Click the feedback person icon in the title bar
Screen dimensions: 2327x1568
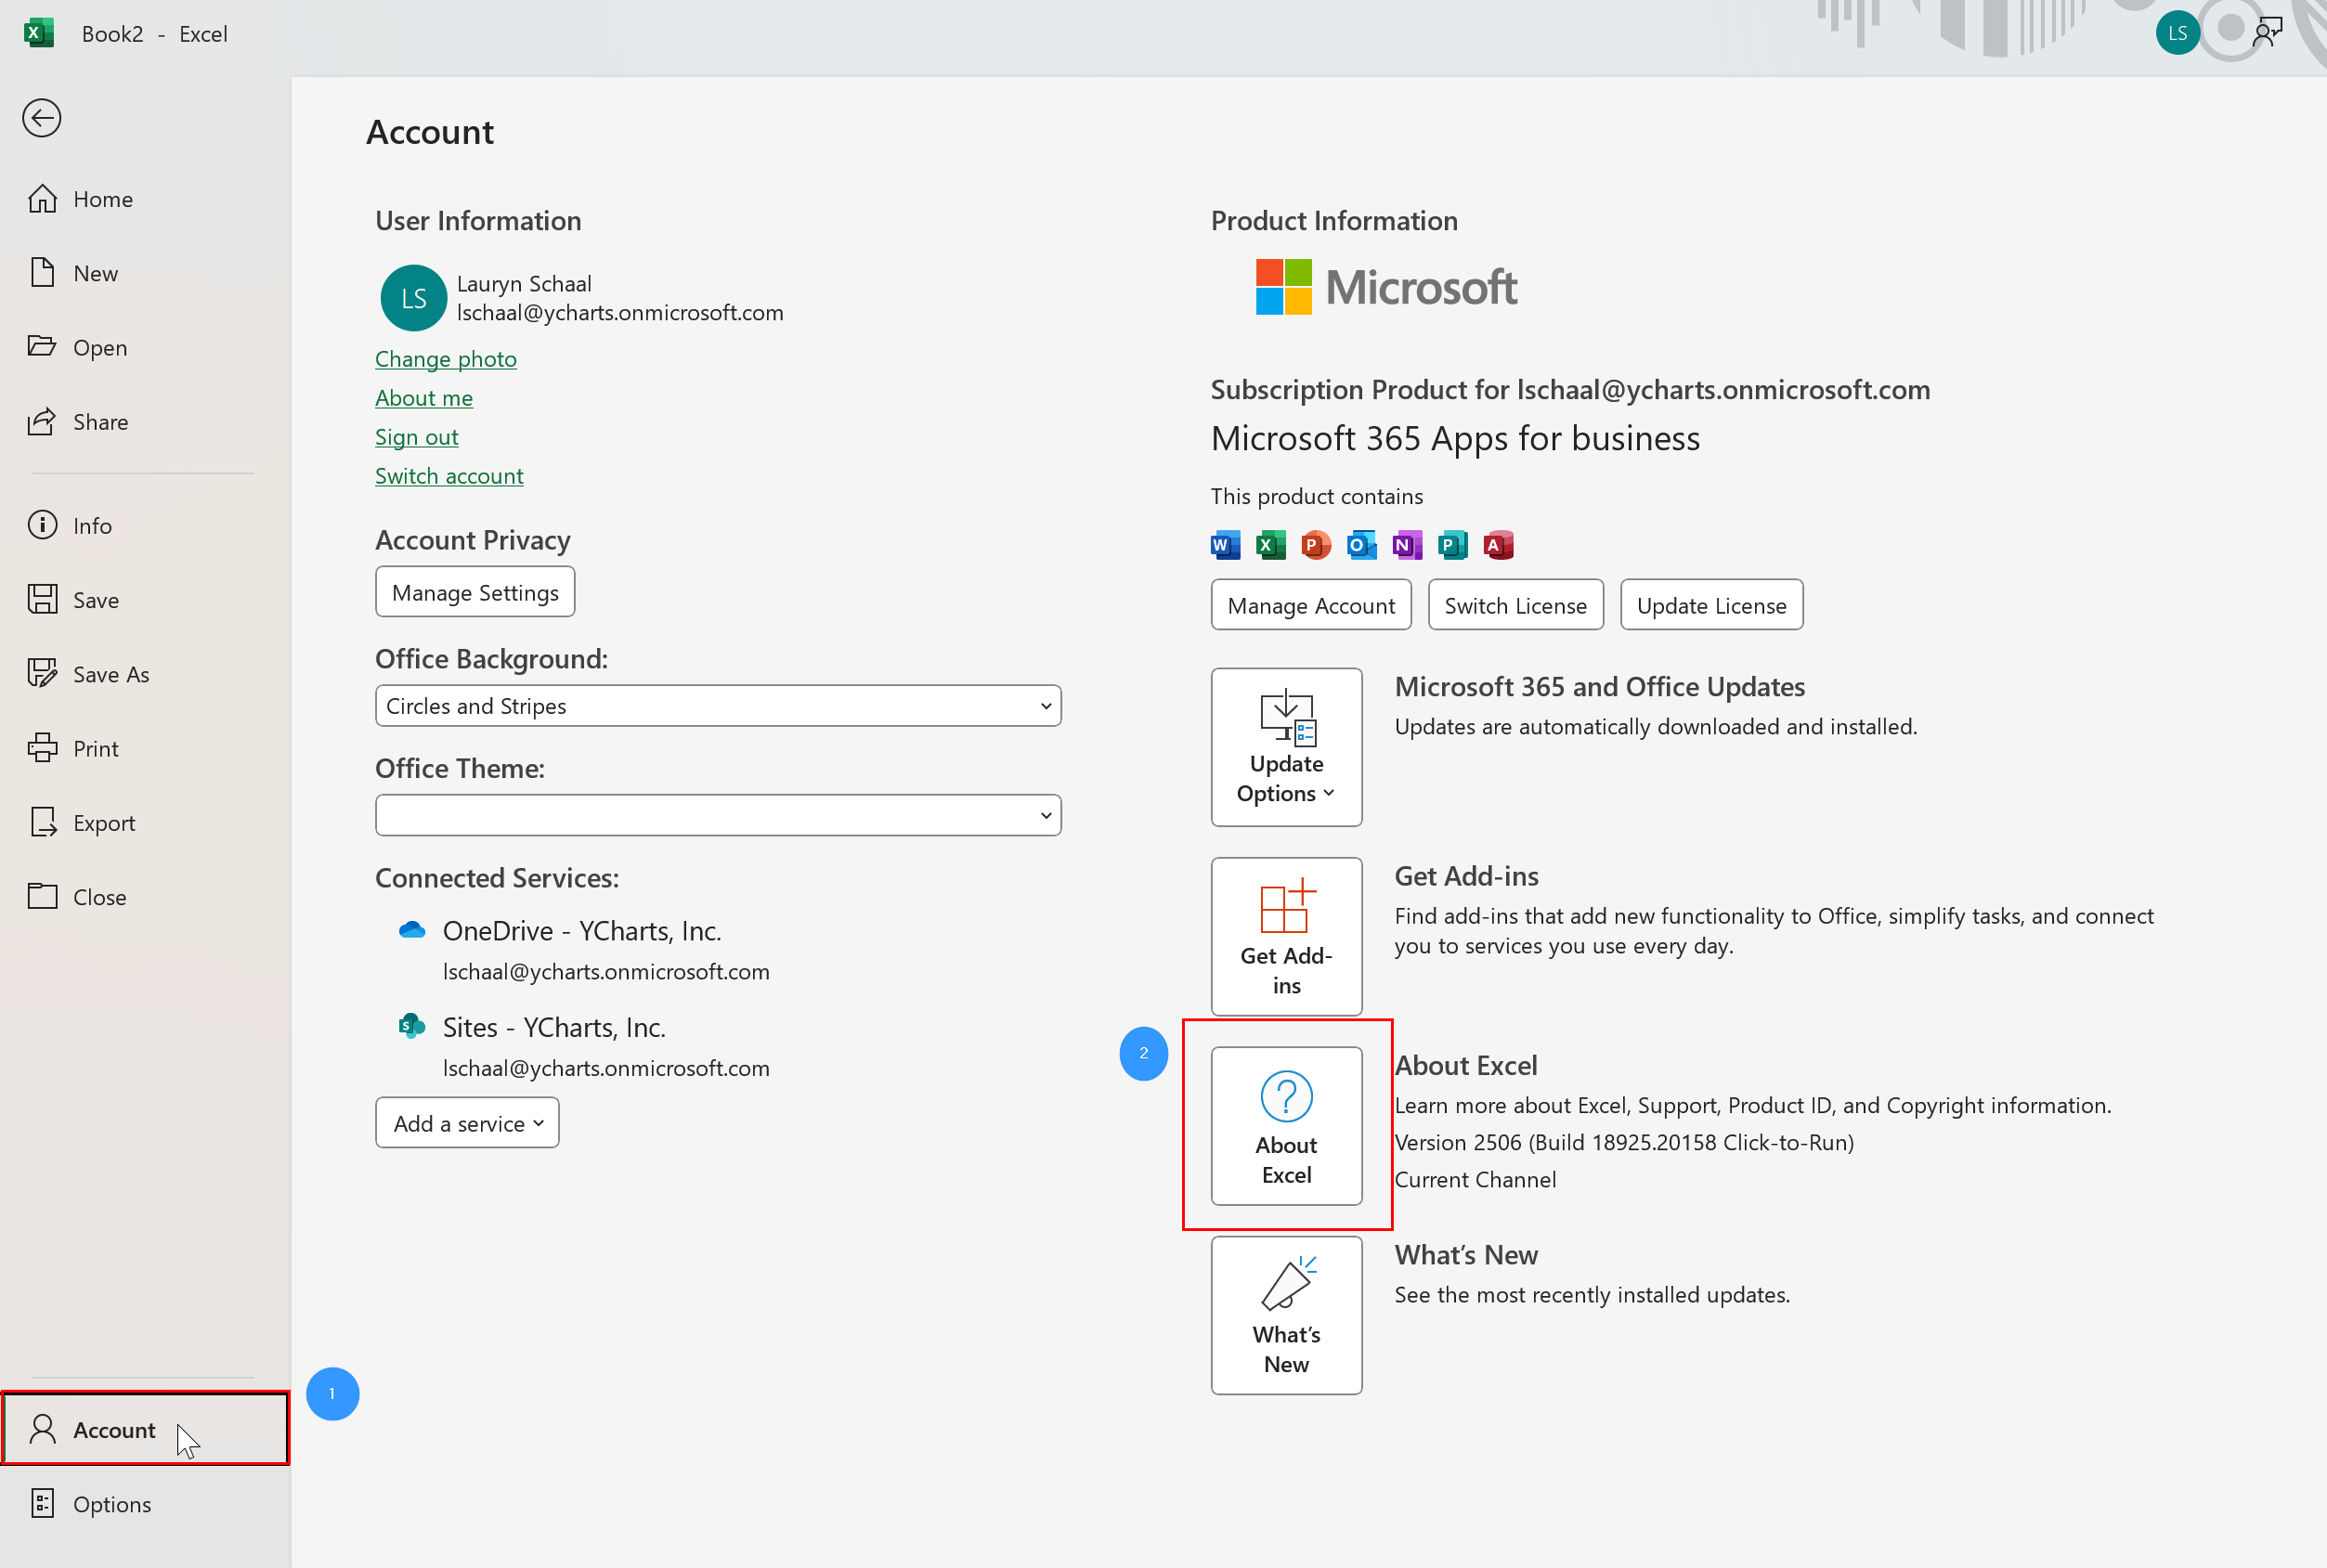pos(2267,33)
